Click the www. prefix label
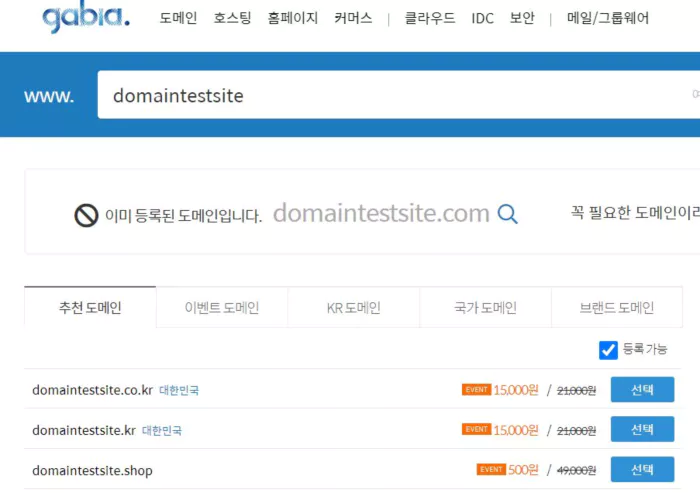 click(x=49, y=96)
